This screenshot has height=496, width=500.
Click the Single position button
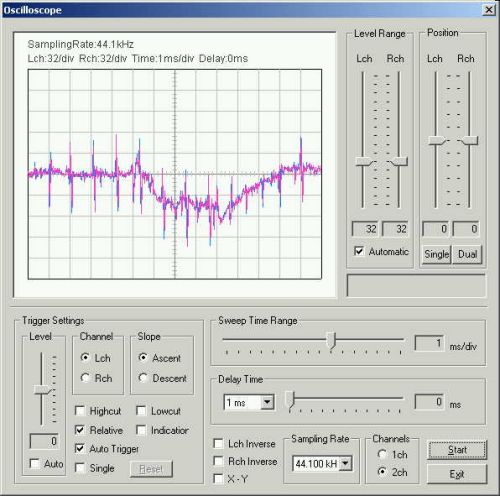pyautogui.click(x=436, y=254)
